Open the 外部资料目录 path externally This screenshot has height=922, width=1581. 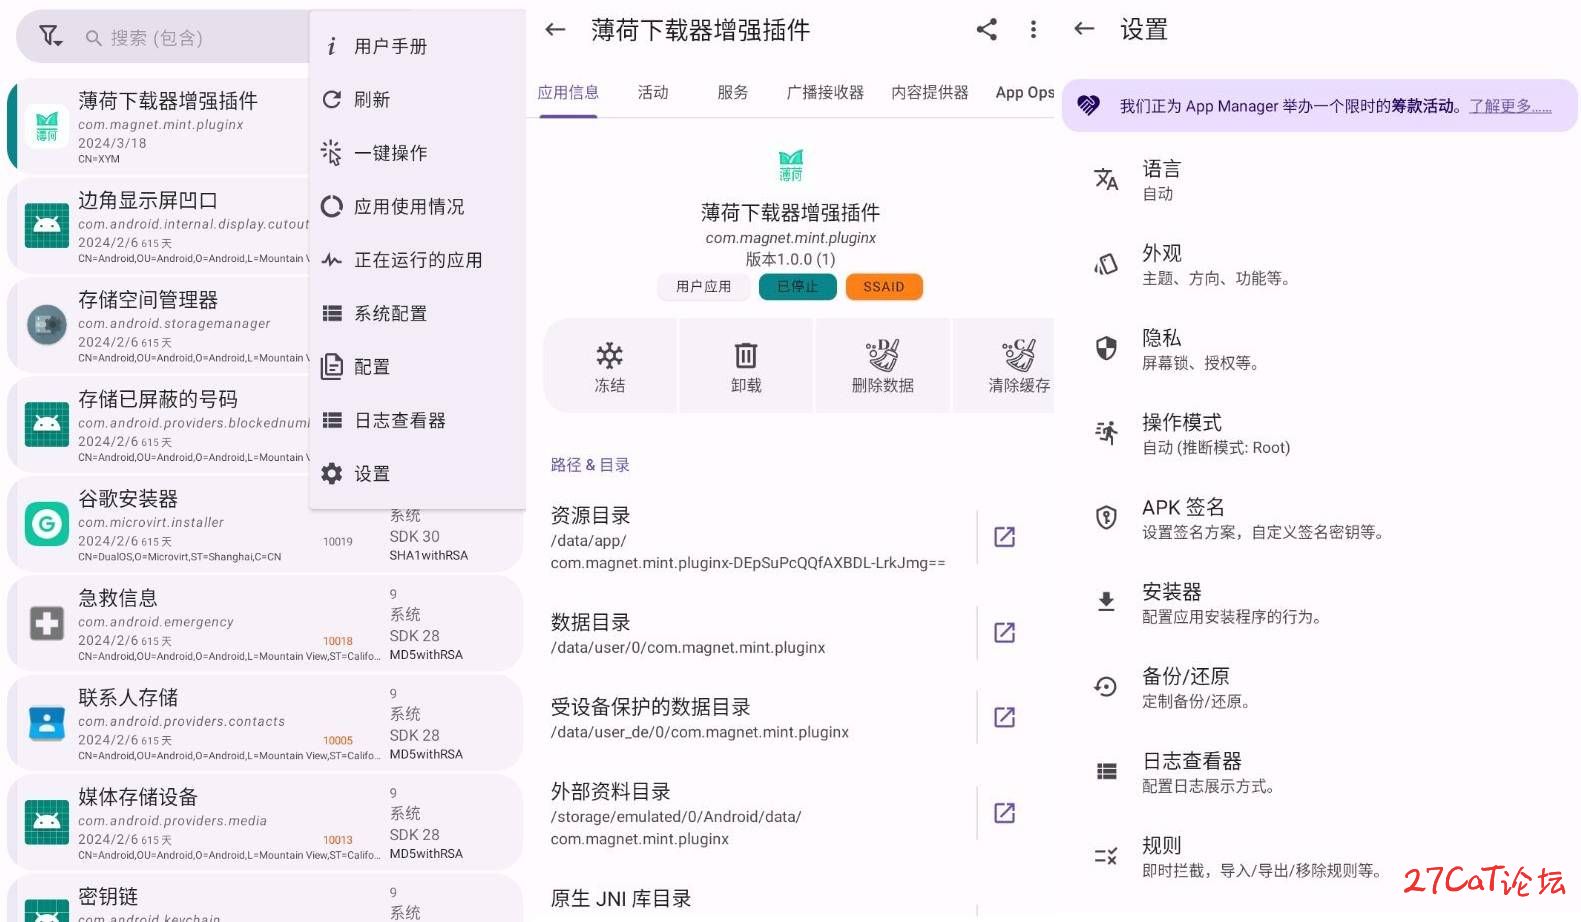point(1005,813)
